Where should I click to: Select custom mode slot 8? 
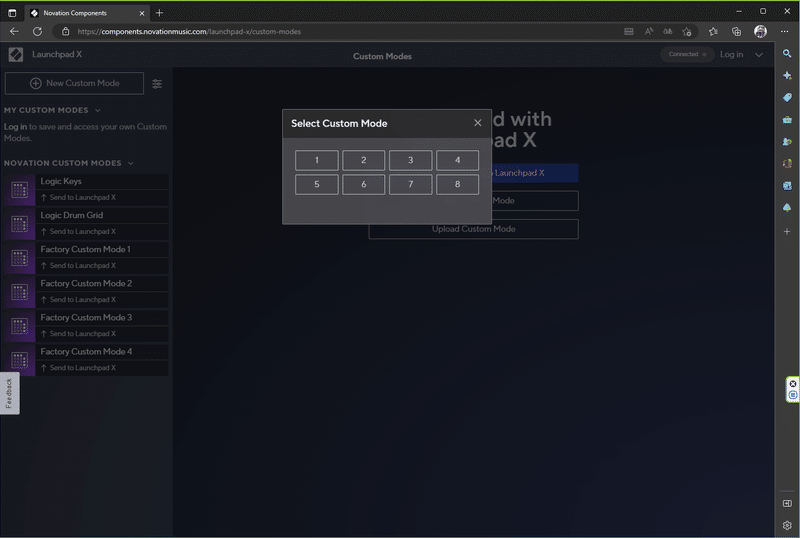457,184
